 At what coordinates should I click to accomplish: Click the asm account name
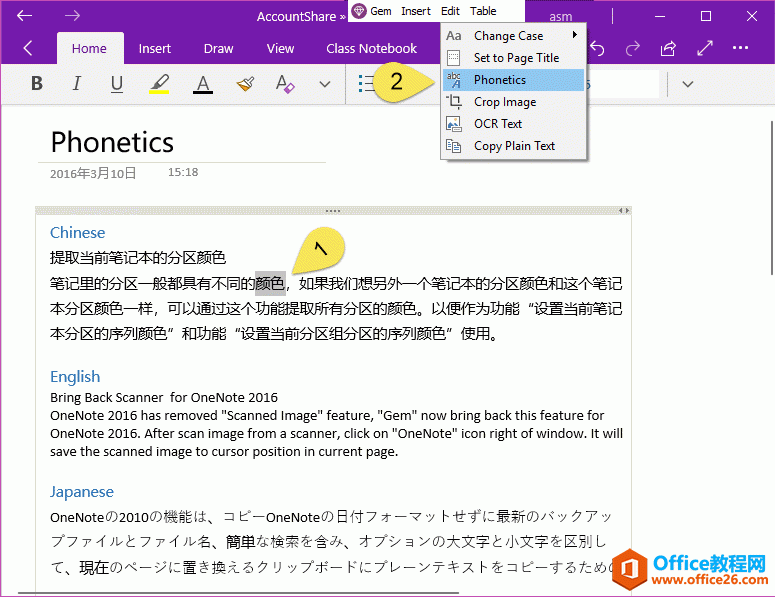(x=560, y=16)
